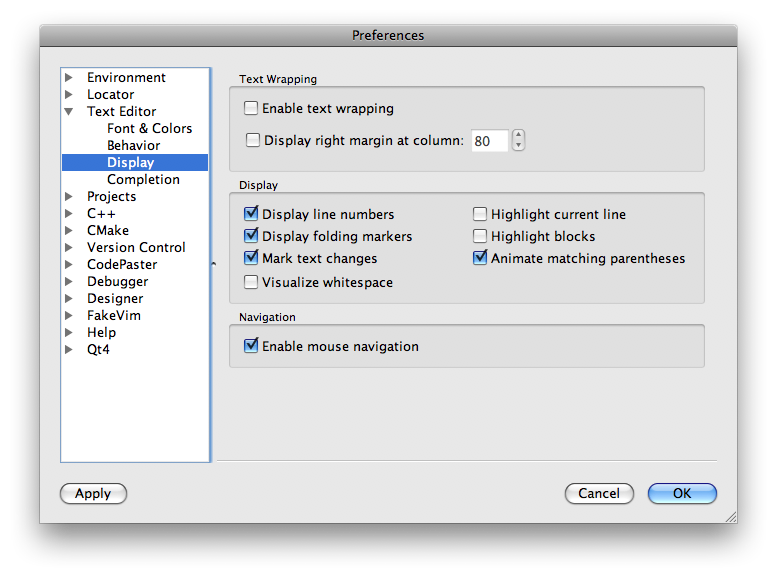Image resolution: width=777 pixels, height=578 pixels.
Task: Uncheck Enable mouse navigation
Action: (251, 346)
